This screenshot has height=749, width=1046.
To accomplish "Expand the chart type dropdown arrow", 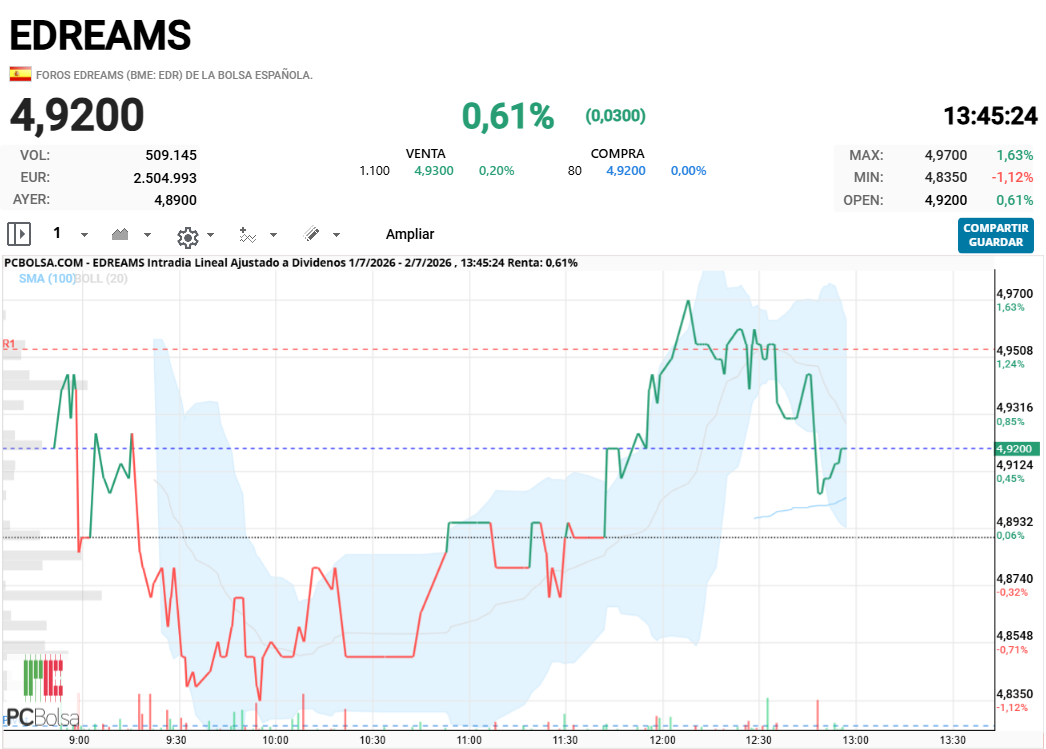I will 147,235.
